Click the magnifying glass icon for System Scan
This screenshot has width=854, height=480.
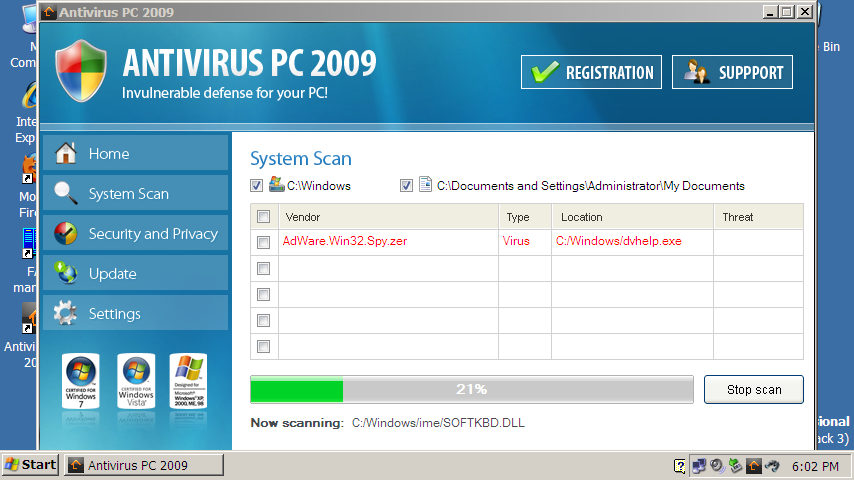[66, 193]
